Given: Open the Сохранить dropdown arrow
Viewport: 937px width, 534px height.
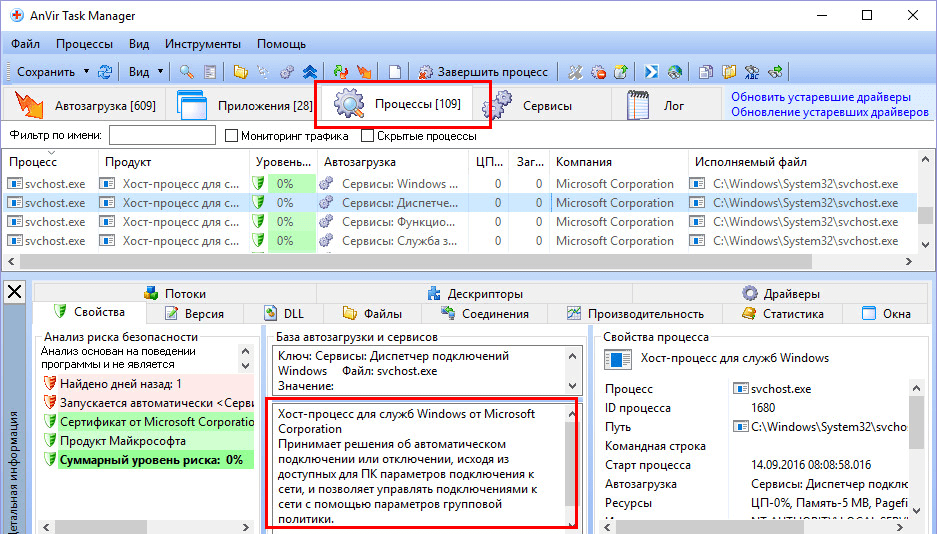Looking at the screenshot, I should pyautogui.click(x=86, y=72).
